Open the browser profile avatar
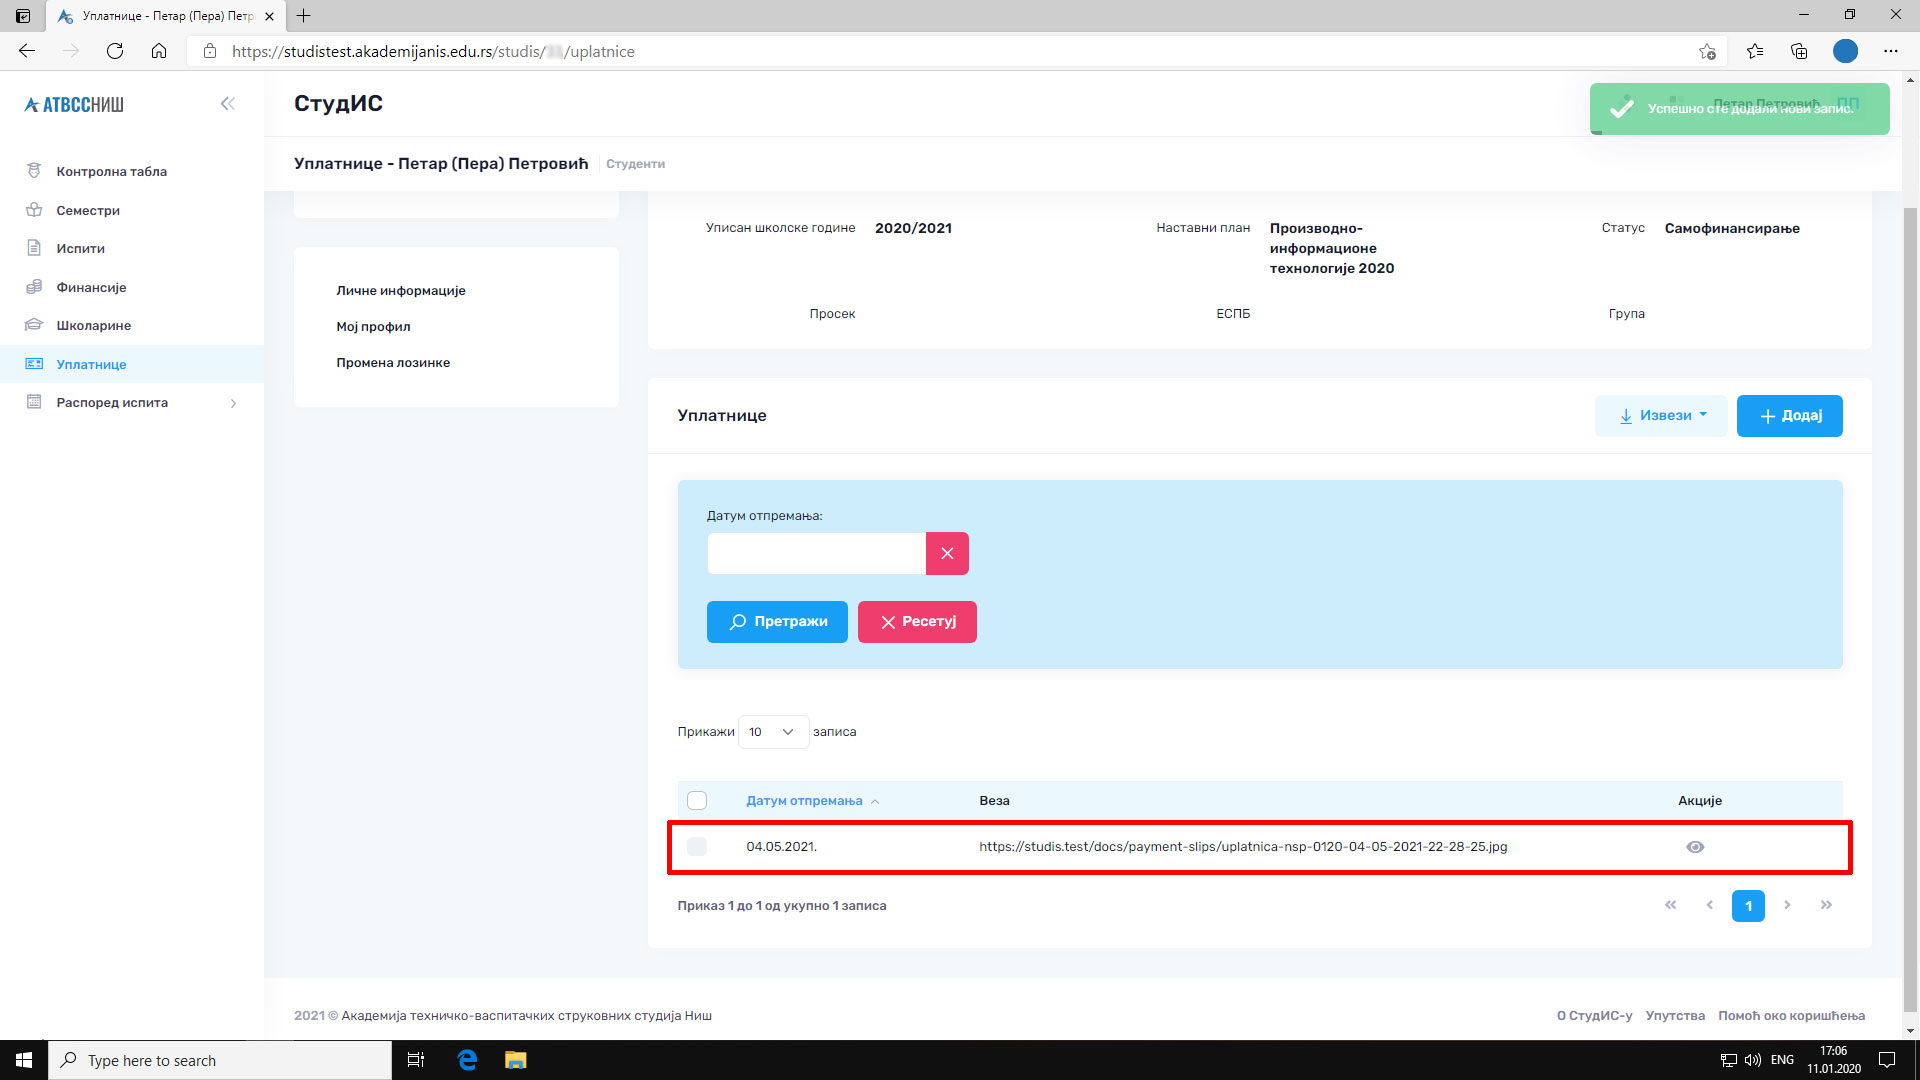The height and width of the screenshot is (1080, 1920). click(1845, 51)
